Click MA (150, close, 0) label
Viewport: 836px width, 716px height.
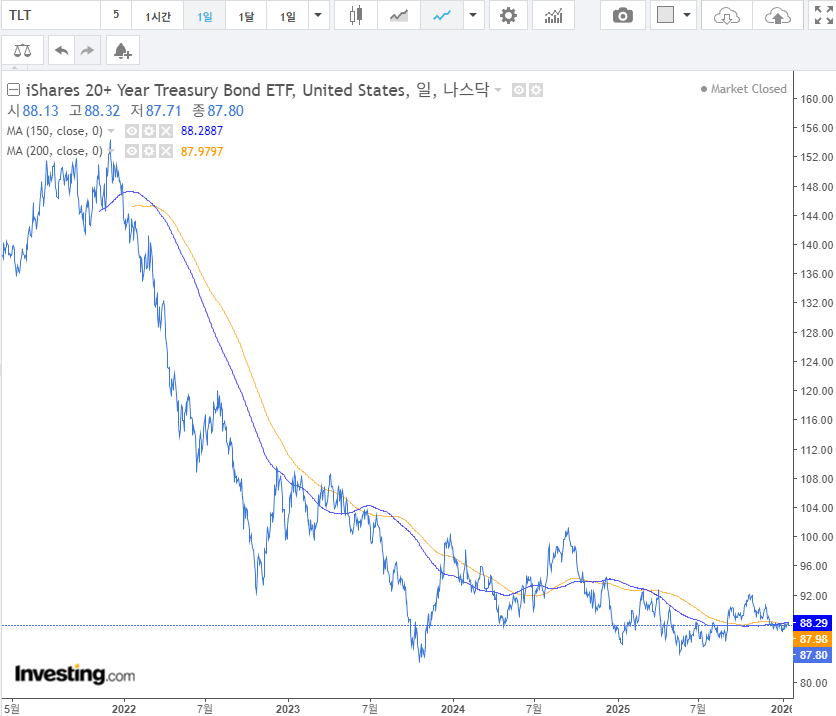coord(54,131)
